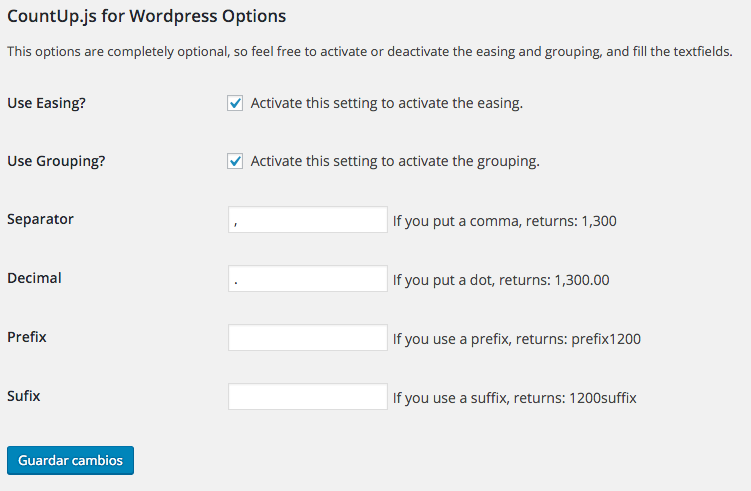This screenshot has height=491, width=751.
Task: Click the 'Decimal' field label
Action: (34, 278)
